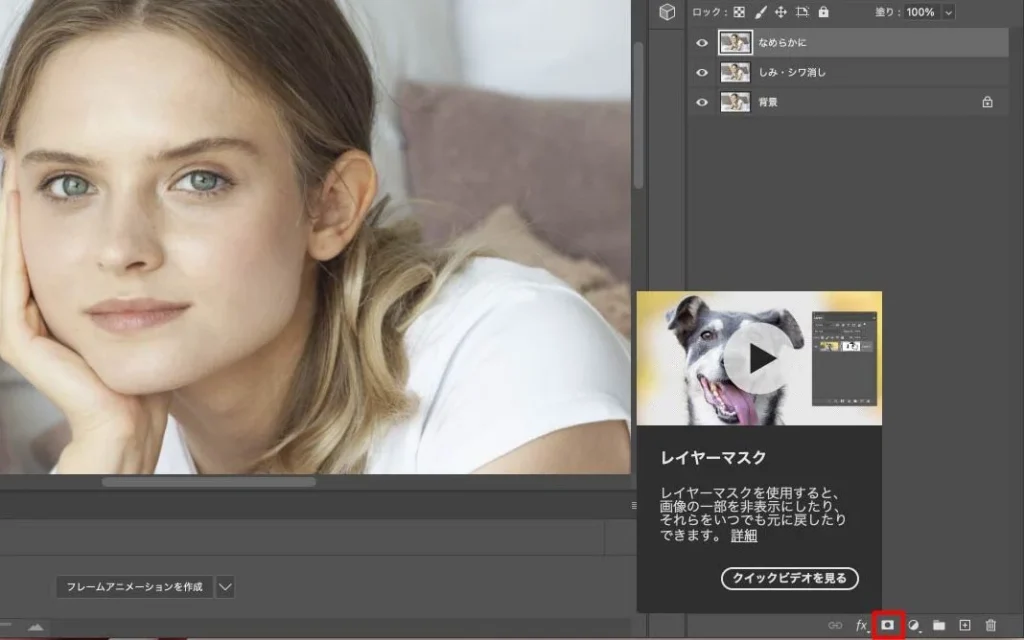
Task: Toggle visibility of the 背景 layer
Action: [x=702, y=101]
